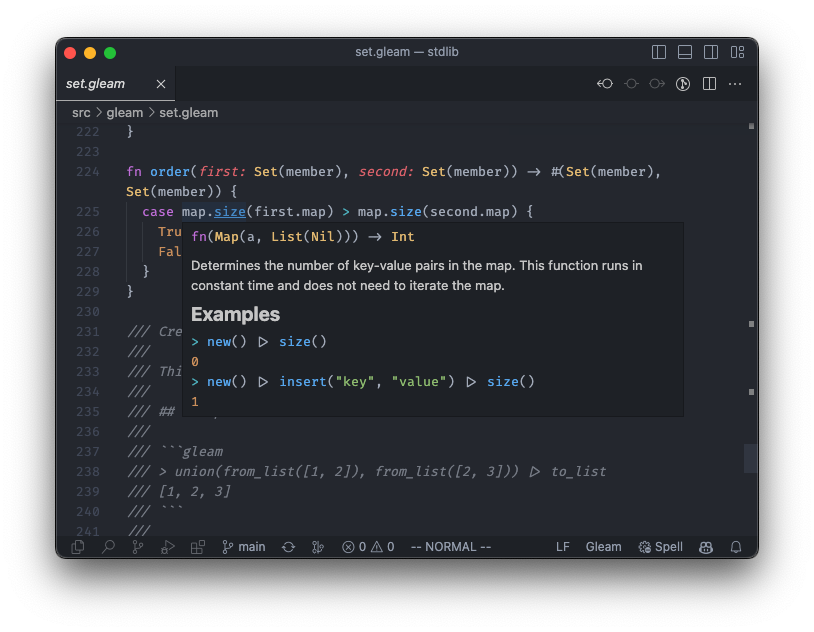Click the src breadcrumb segment
Screen dimensions: 814x632
coord(81,113)
